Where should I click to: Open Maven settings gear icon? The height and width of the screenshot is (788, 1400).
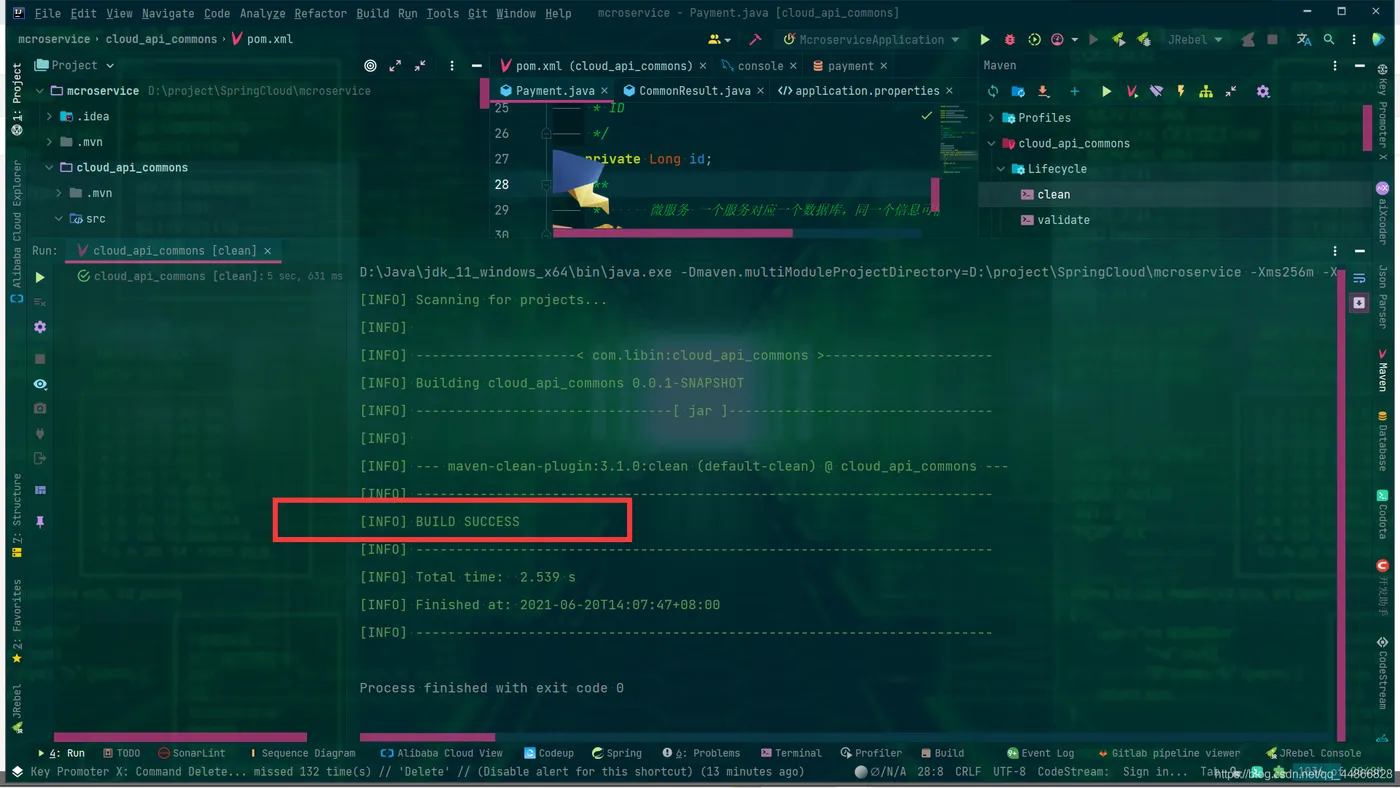click(x=1263, y=92)
